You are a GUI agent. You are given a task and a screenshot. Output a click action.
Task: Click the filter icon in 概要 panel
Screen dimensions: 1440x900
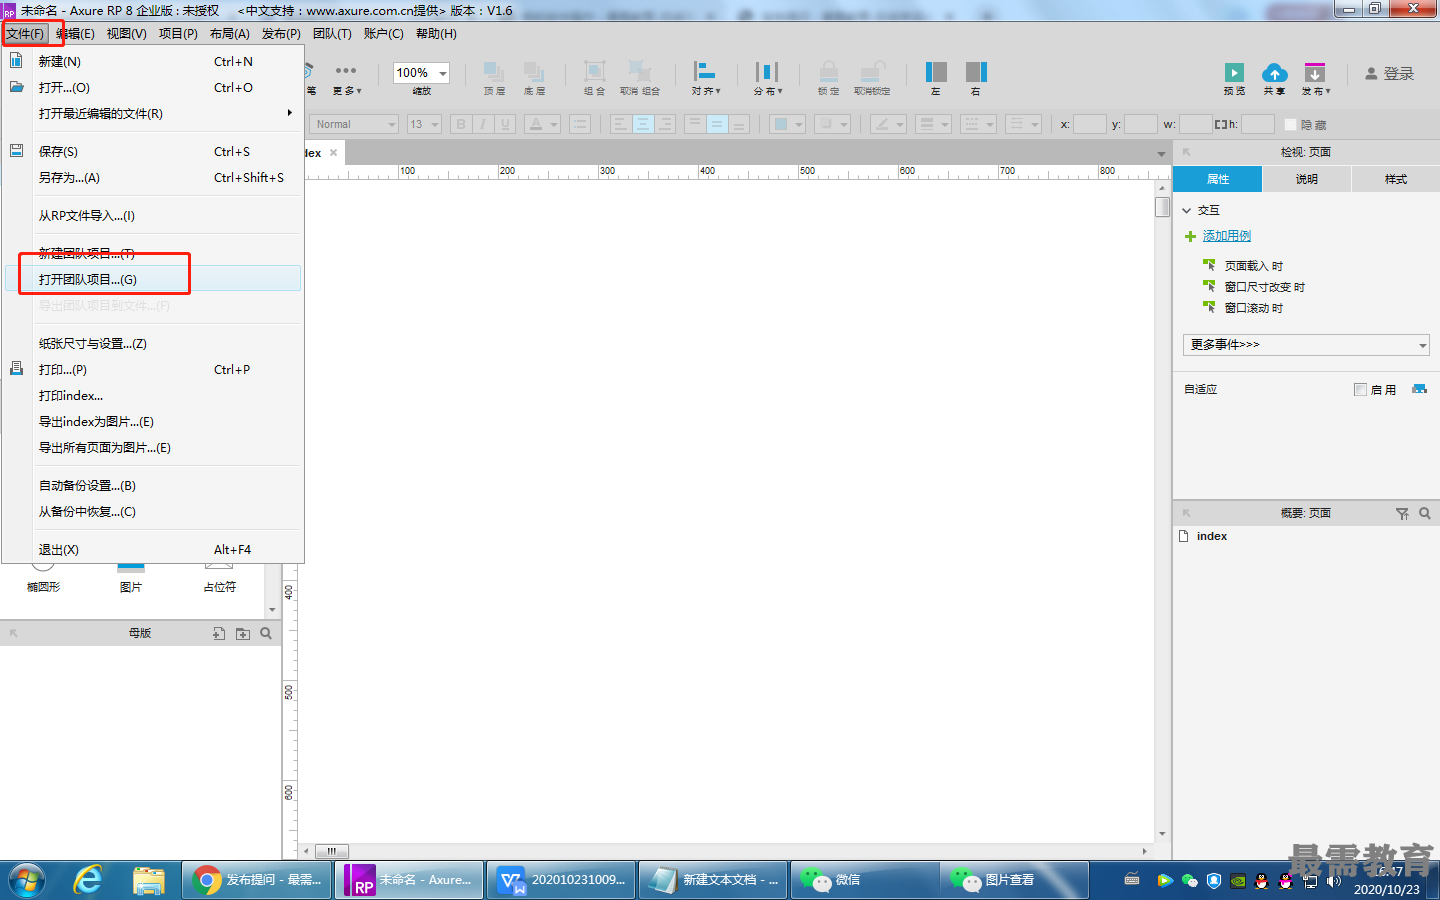pyautogui.click(x=1402, y=513)
